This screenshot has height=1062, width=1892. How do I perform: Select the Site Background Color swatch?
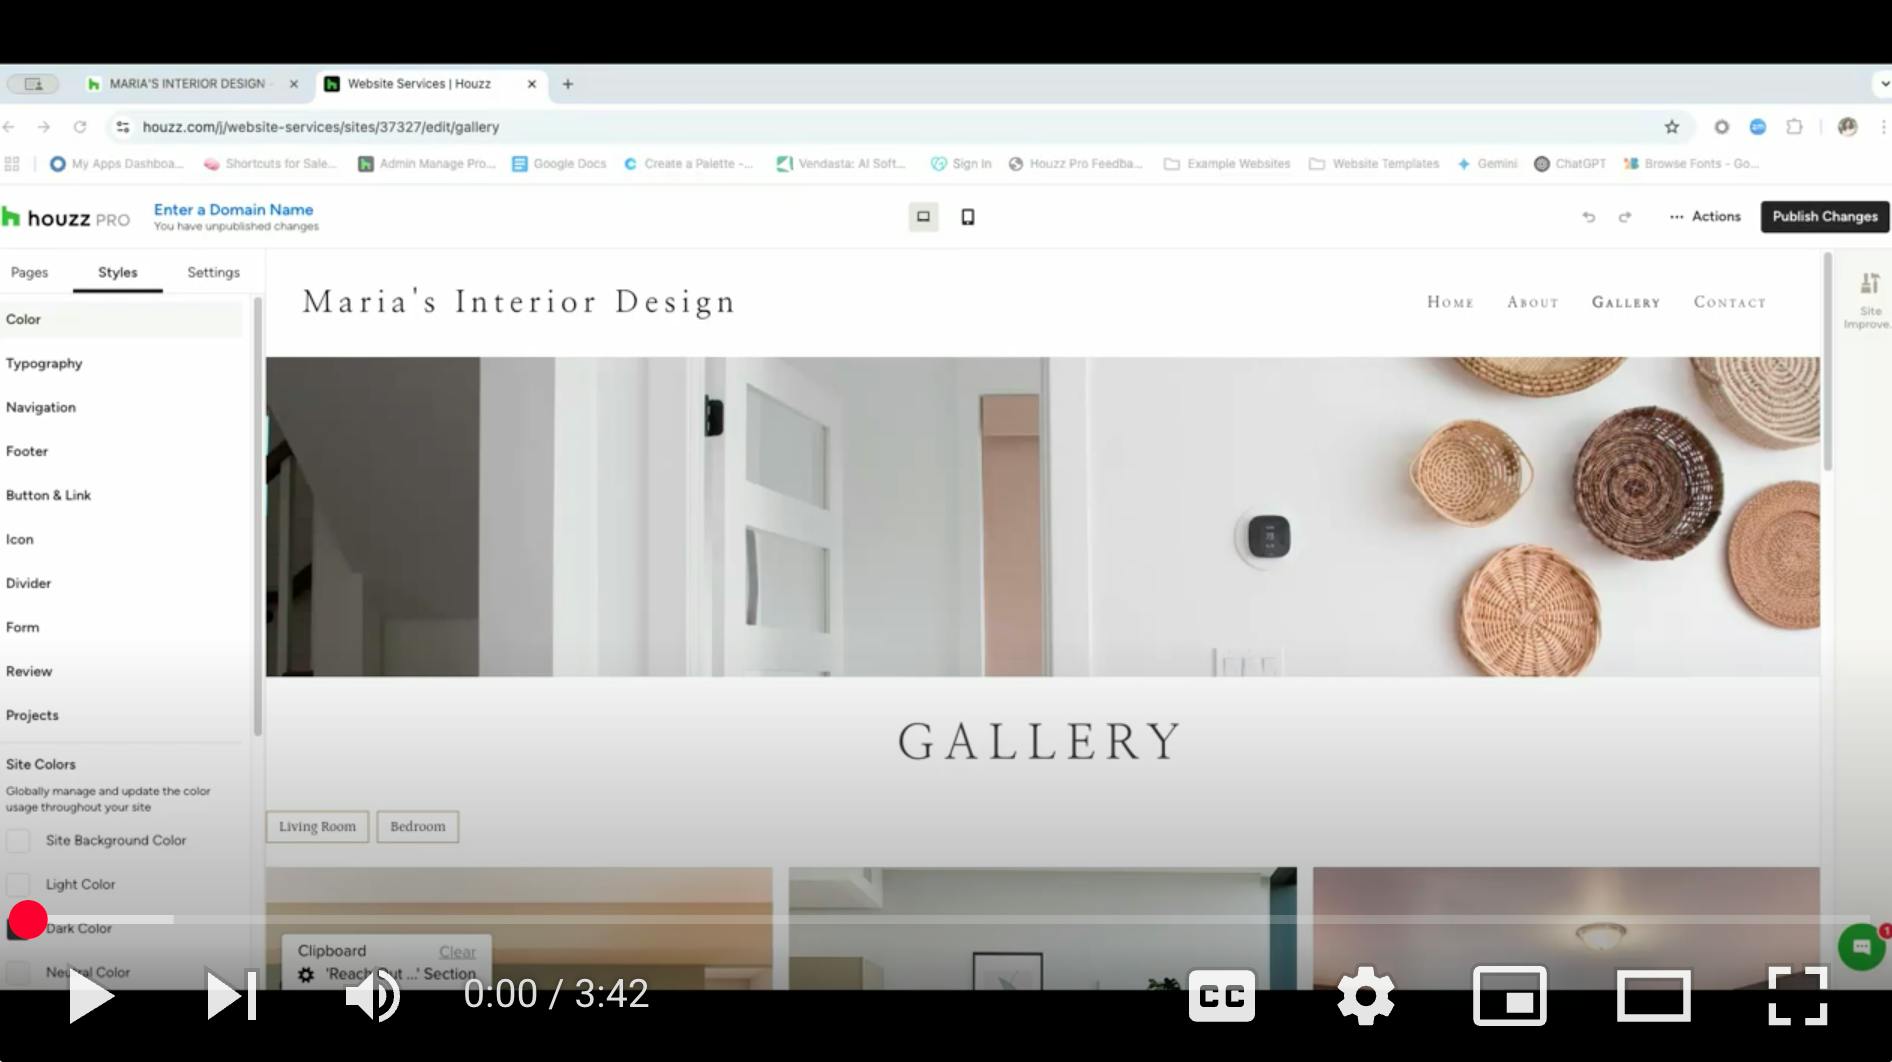18,841
